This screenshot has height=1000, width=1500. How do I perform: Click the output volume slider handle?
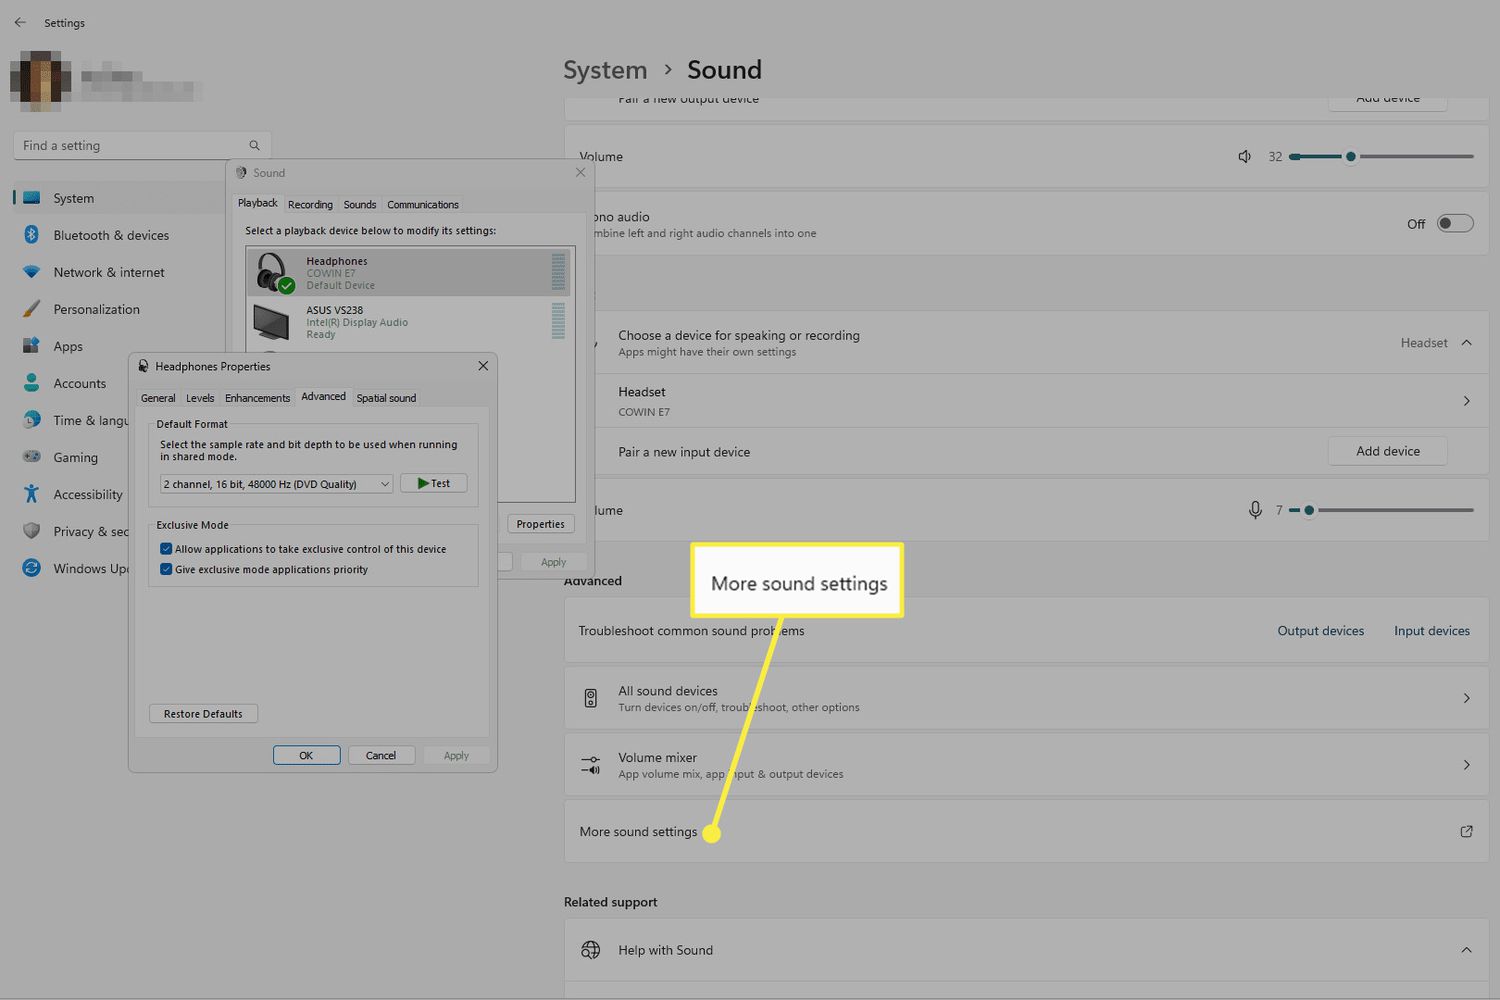point(1350,157)
